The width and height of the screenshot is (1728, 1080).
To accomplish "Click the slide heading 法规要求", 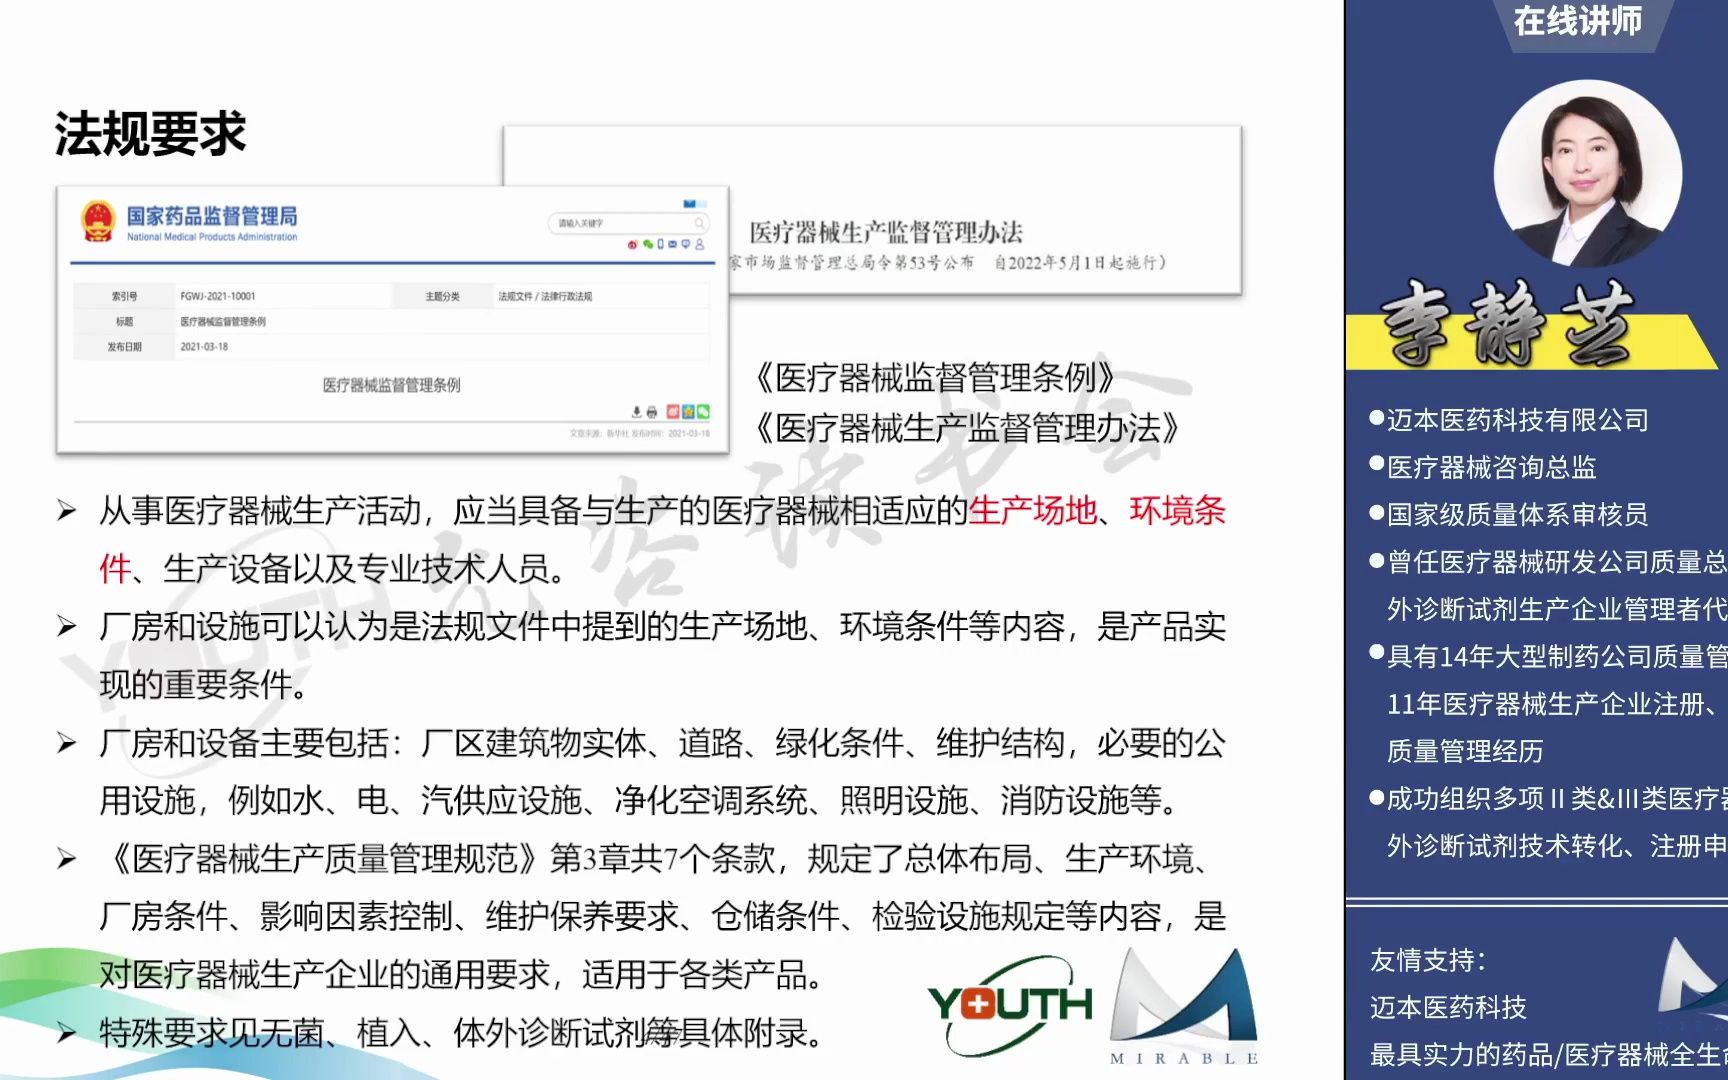I will click(150, 133).
